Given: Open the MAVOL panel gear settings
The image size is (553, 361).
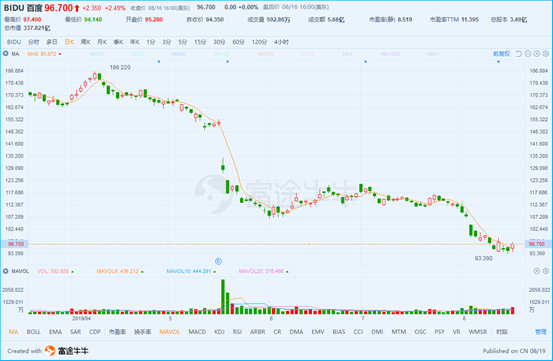Looking at the screenshot, I should [x=546, y=271].
